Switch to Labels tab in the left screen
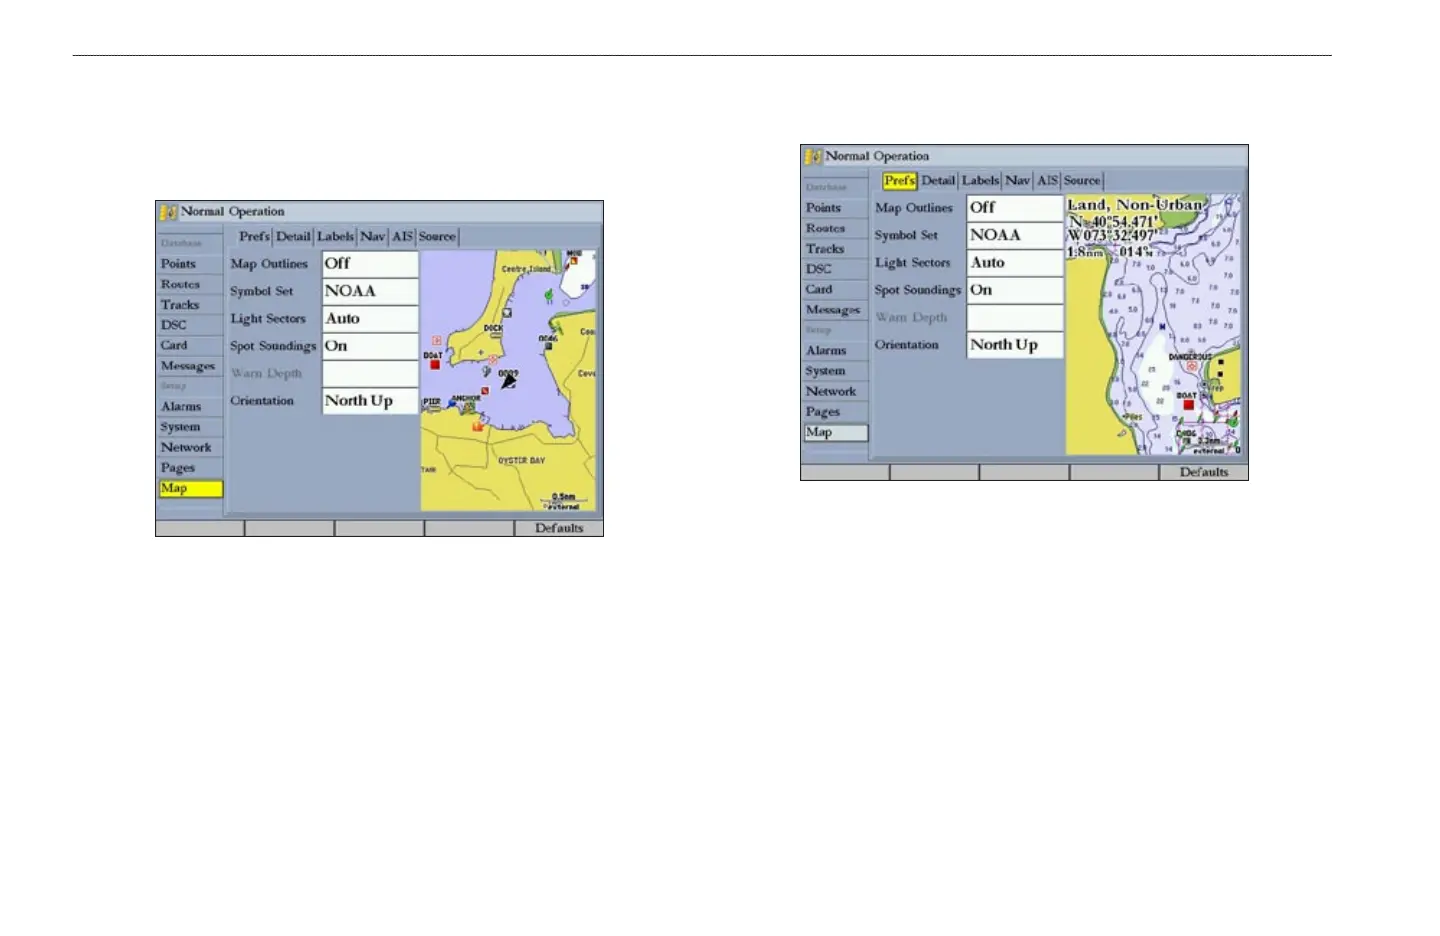The width and height of the screenshot is (1440, 936). [x=336, y=237]
